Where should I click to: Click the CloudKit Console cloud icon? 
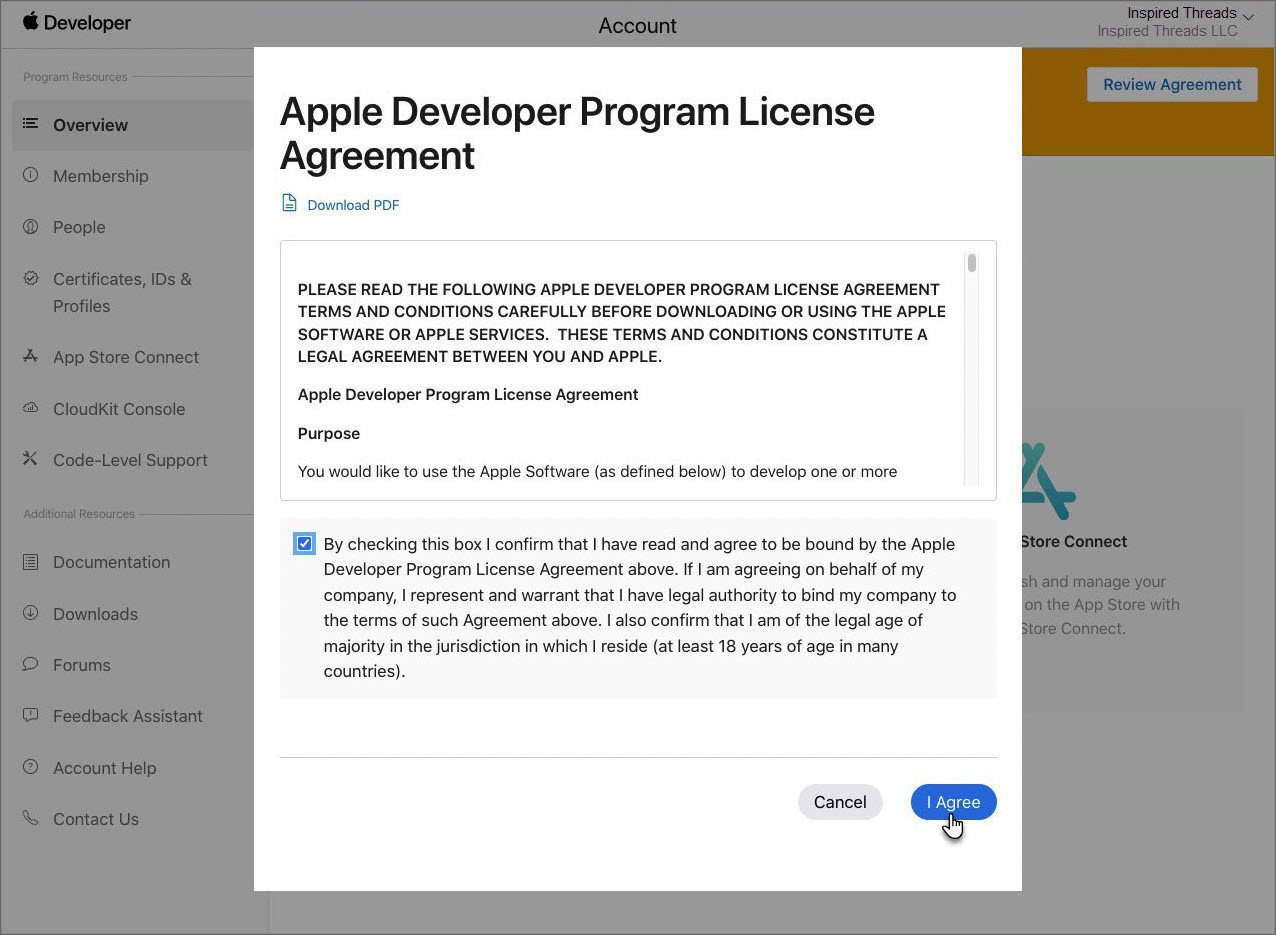[30, 408]
